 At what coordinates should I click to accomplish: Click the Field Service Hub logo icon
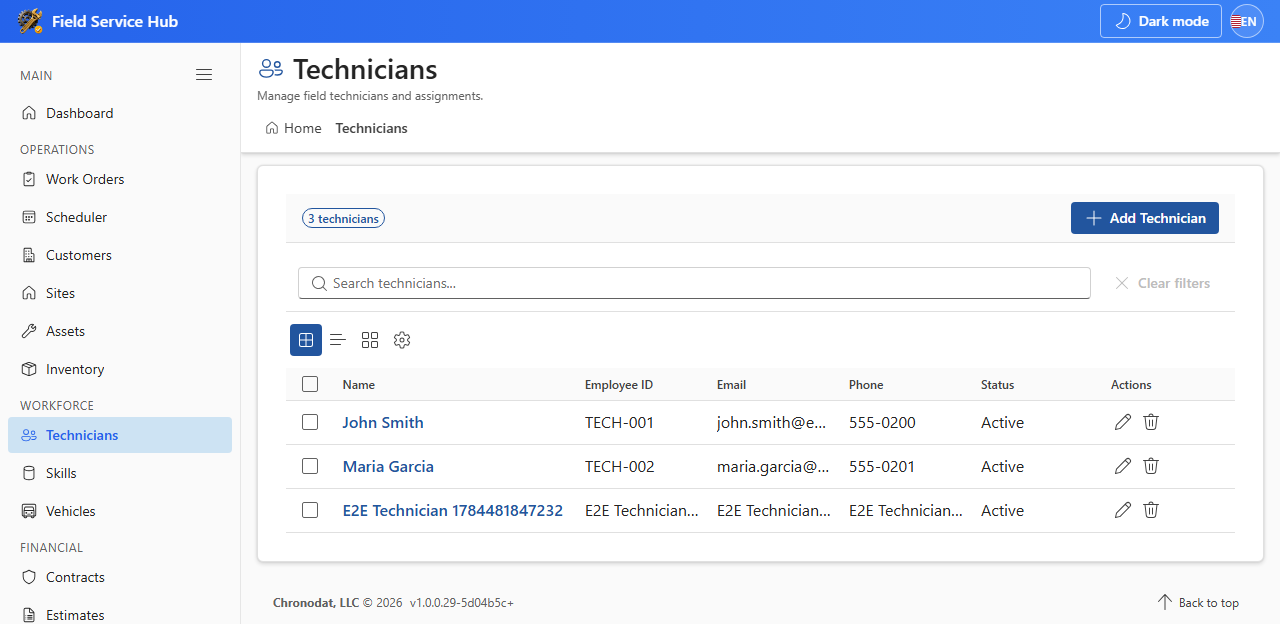point(30,21)
